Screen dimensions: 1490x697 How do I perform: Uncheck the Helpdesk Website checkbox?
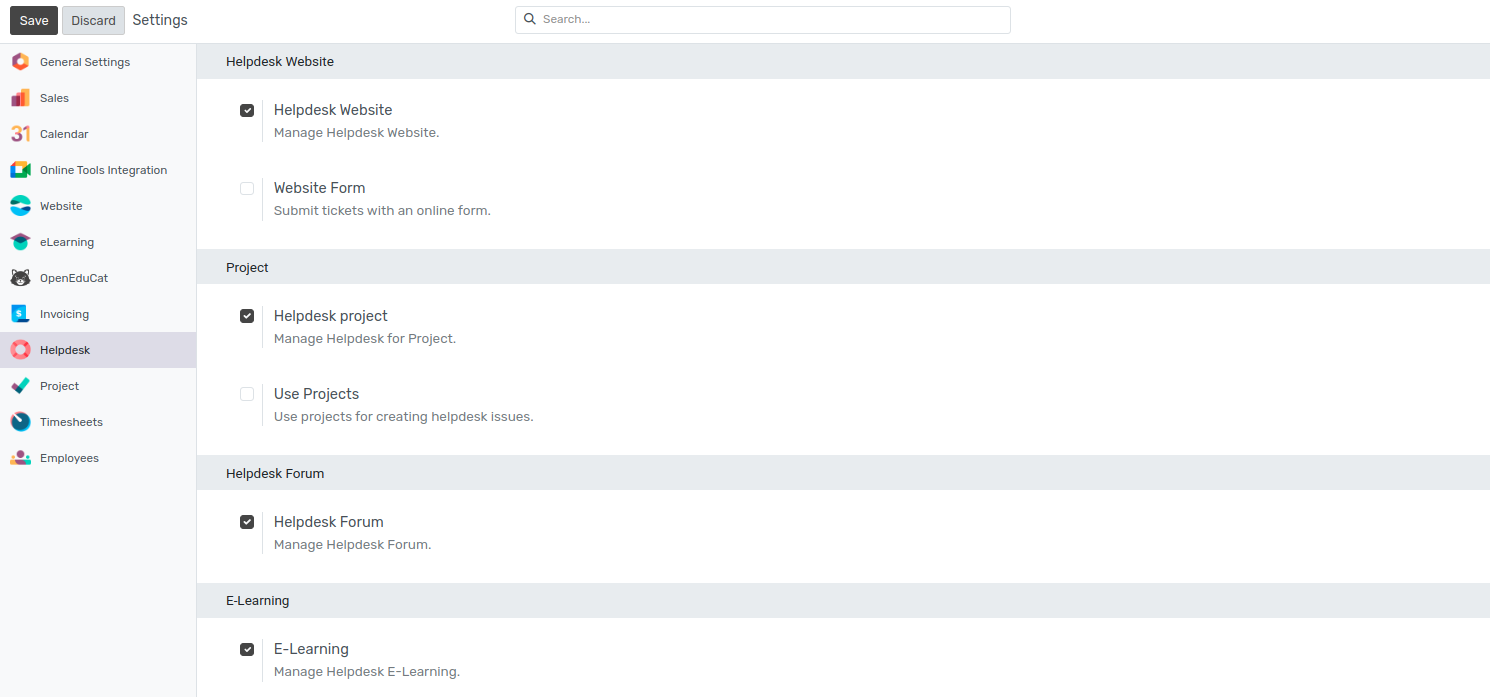247,110
